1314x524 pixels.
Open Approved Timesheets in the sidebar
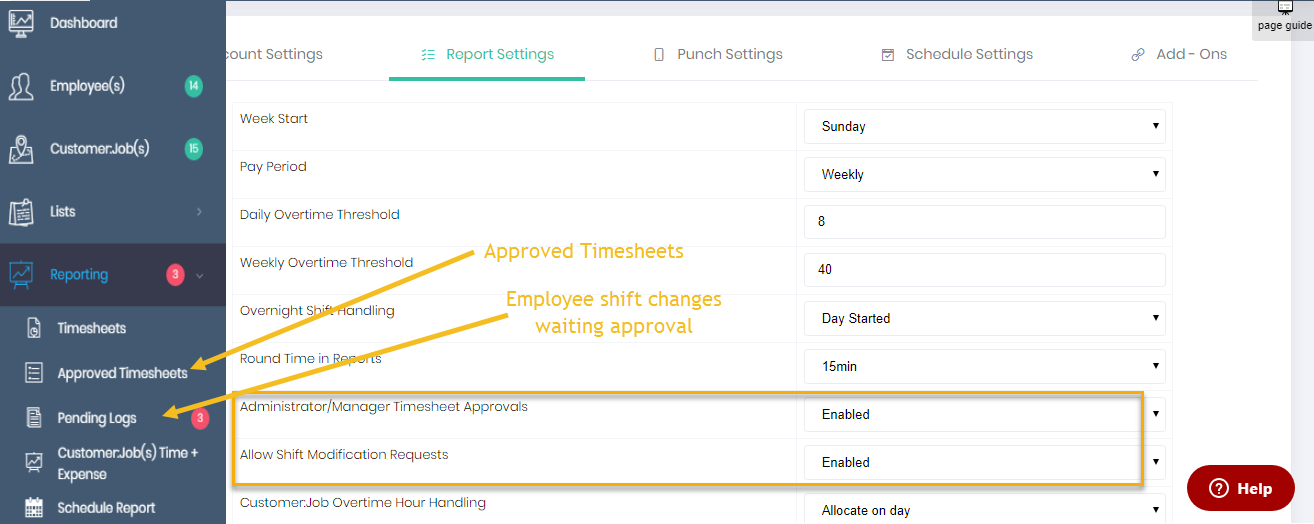122,374
